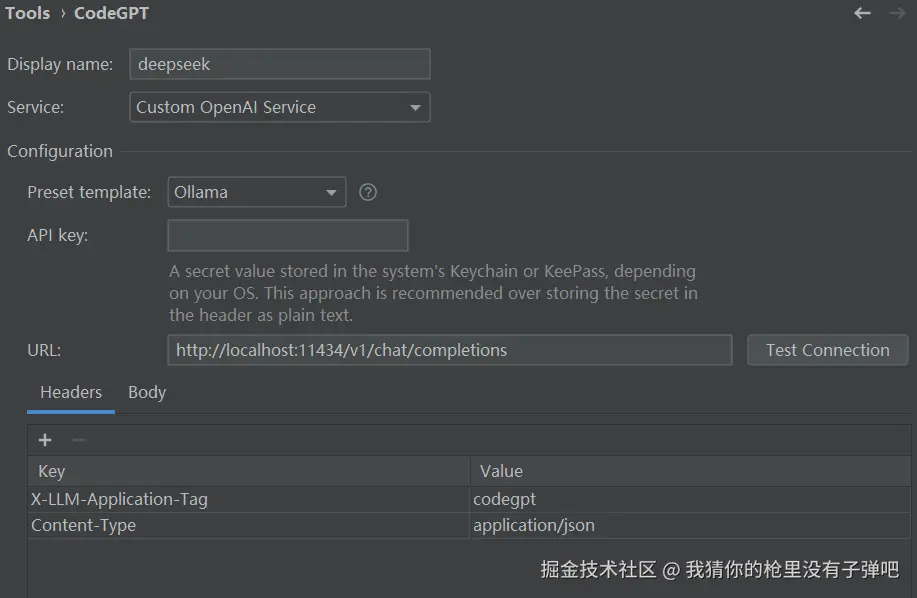Focus the Display name field
The image size is (917, 598).
(x=280, y=64)
